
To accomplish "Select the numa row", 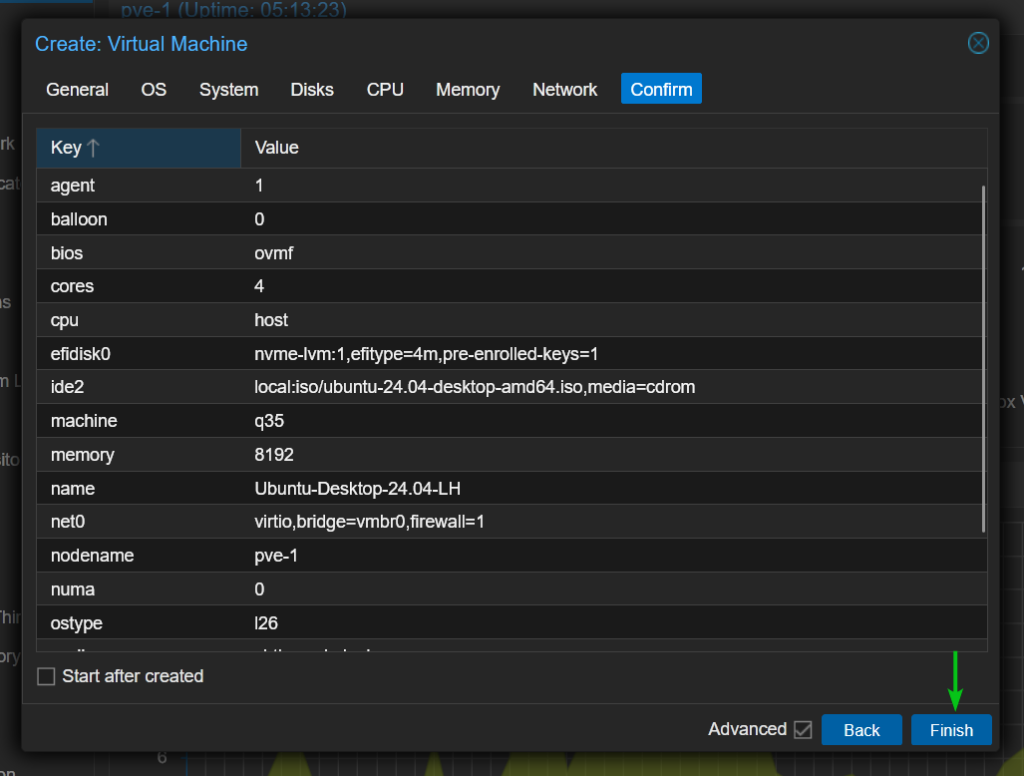I will [511, 589].
